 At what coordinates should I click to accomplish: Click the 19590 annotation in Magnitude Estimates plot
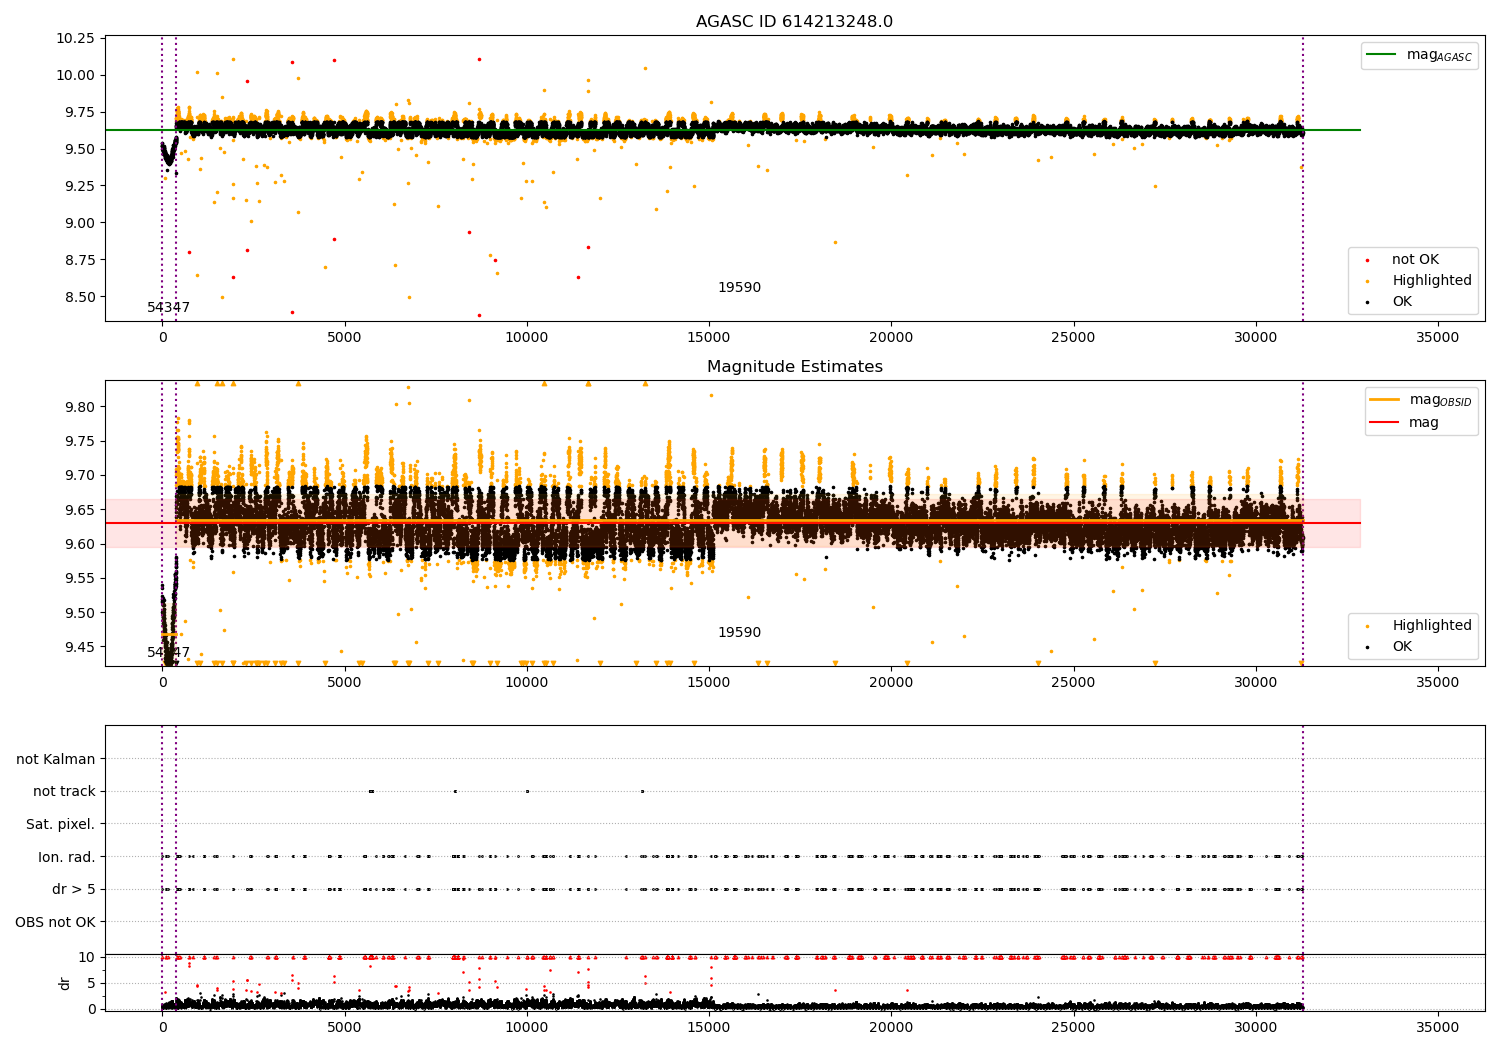[x=739, y=633]
